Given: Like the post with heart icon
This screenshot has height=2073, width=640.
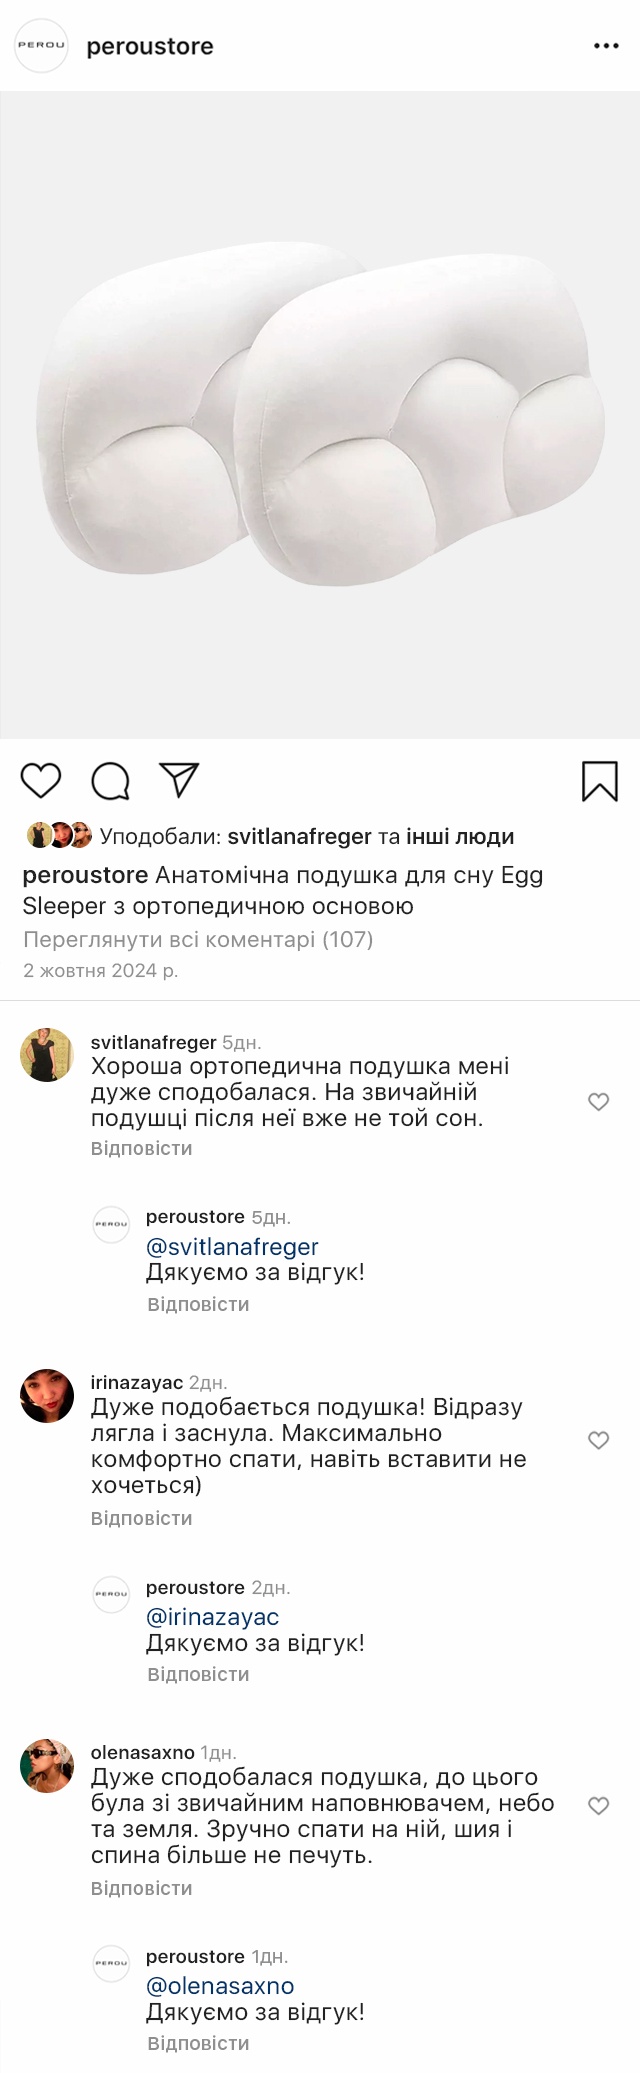Looking at the screenshot, I should (x=41, y=780).
